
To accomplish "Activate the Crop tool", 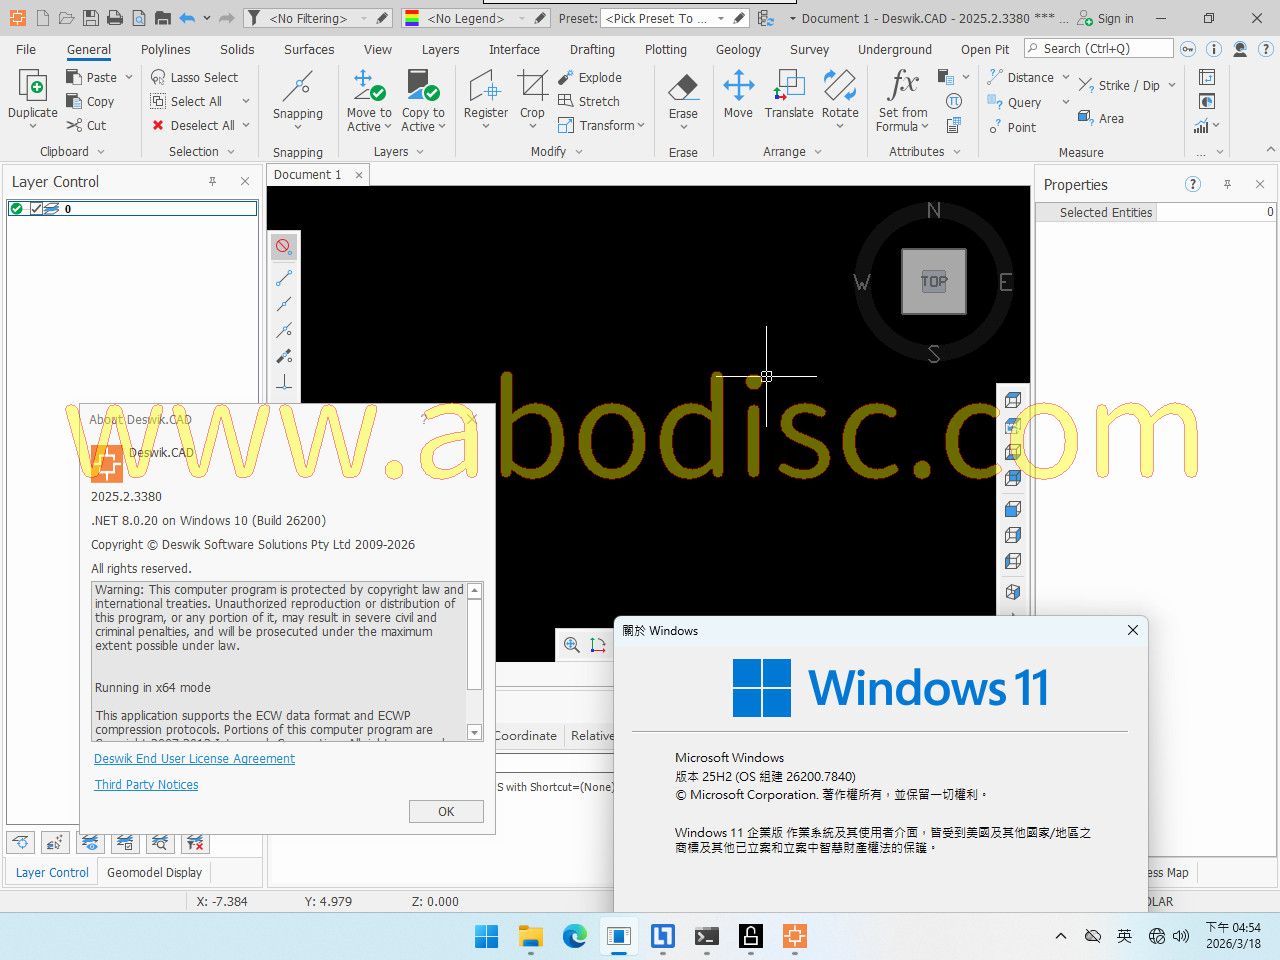I will pos(532,94).
